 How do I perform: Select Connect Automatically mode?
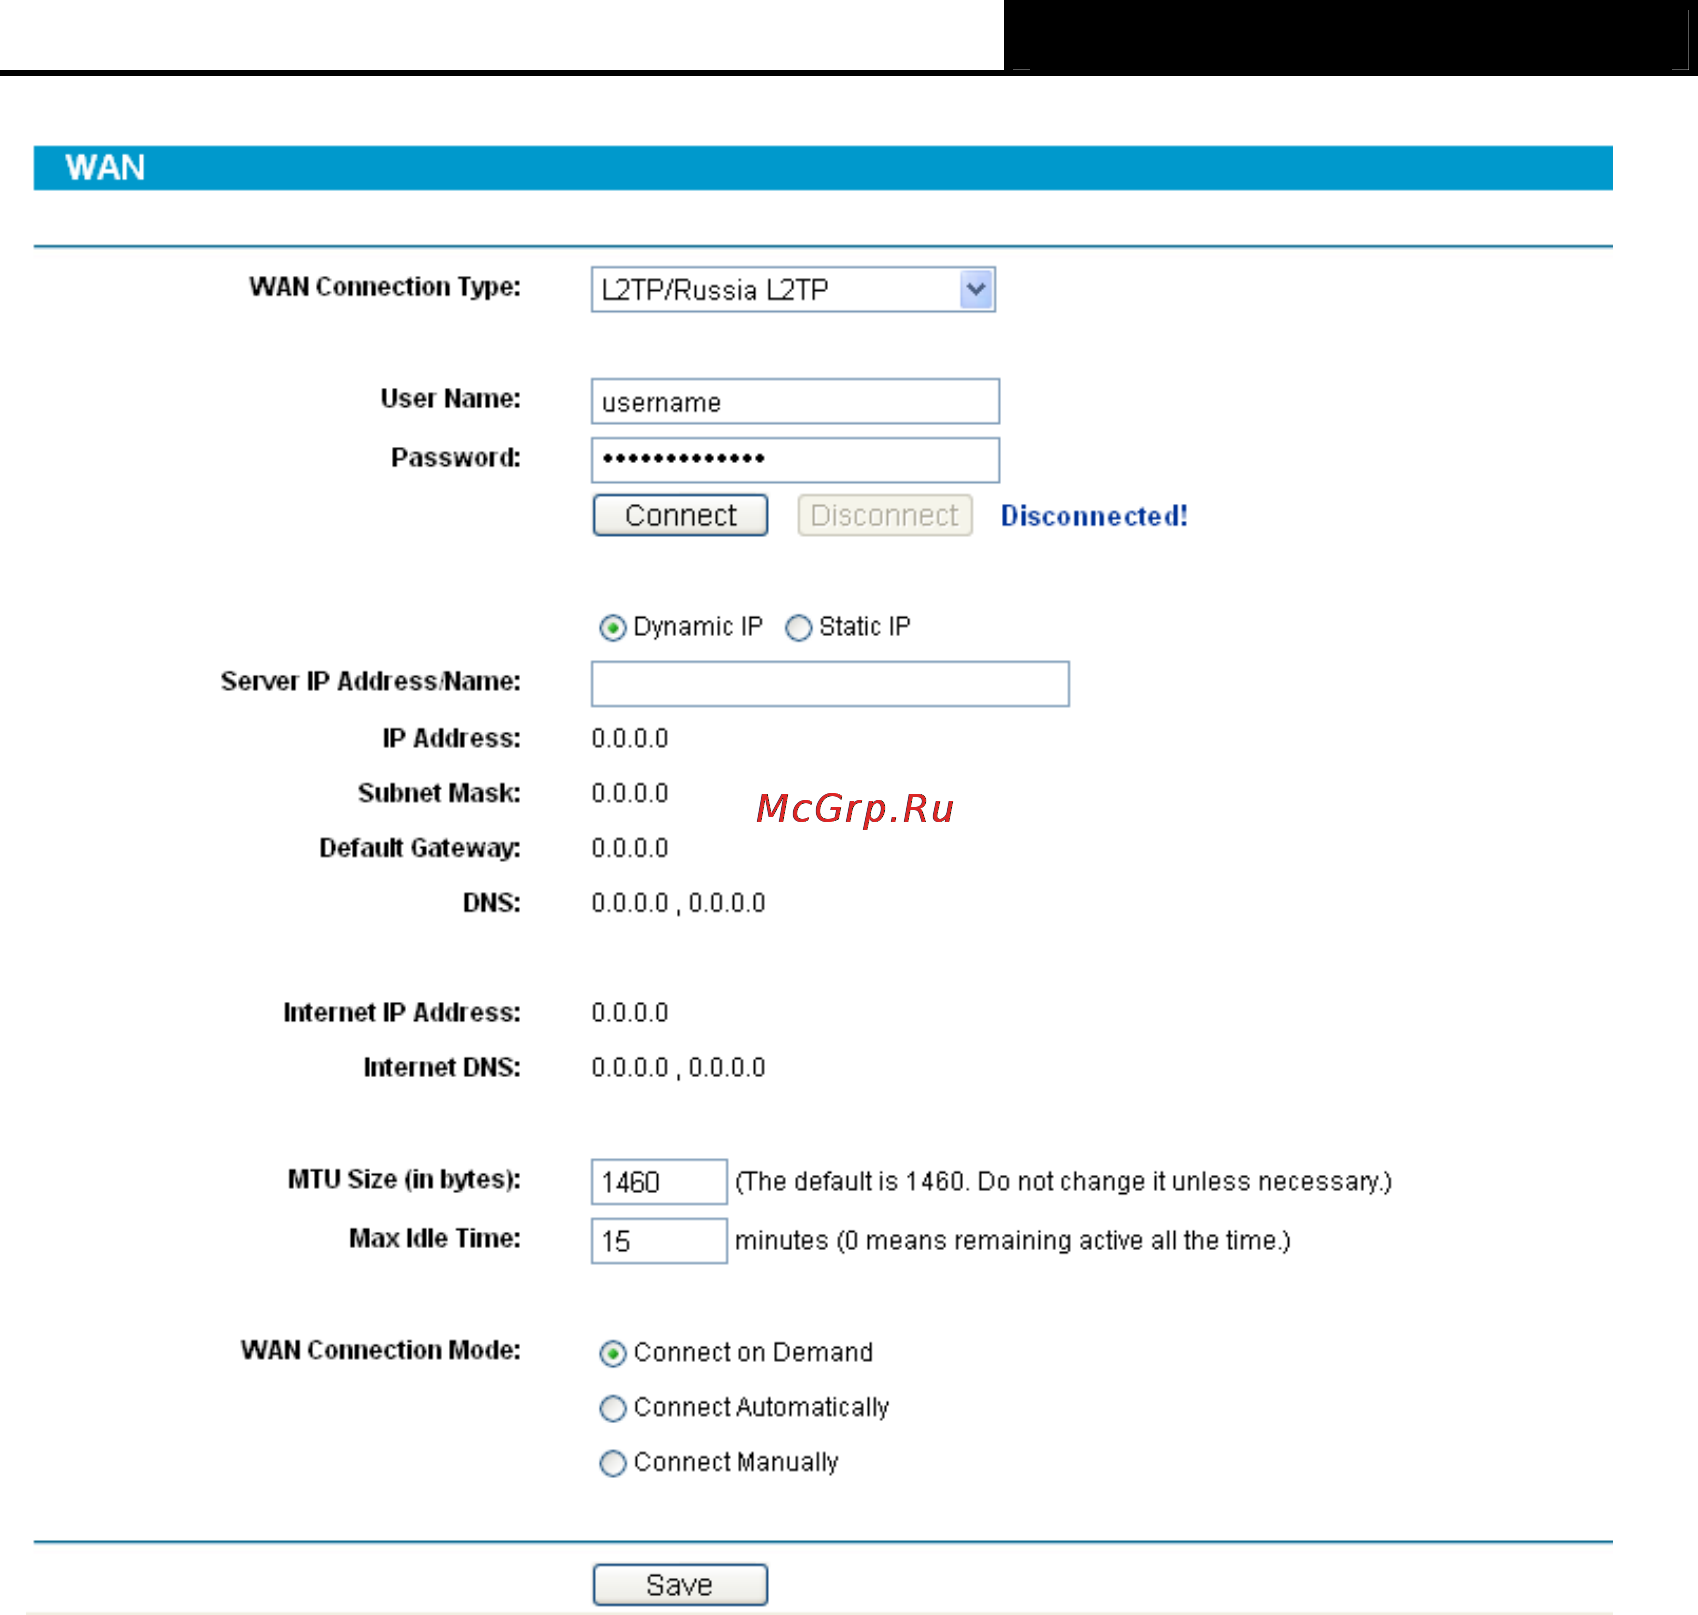612,1409
